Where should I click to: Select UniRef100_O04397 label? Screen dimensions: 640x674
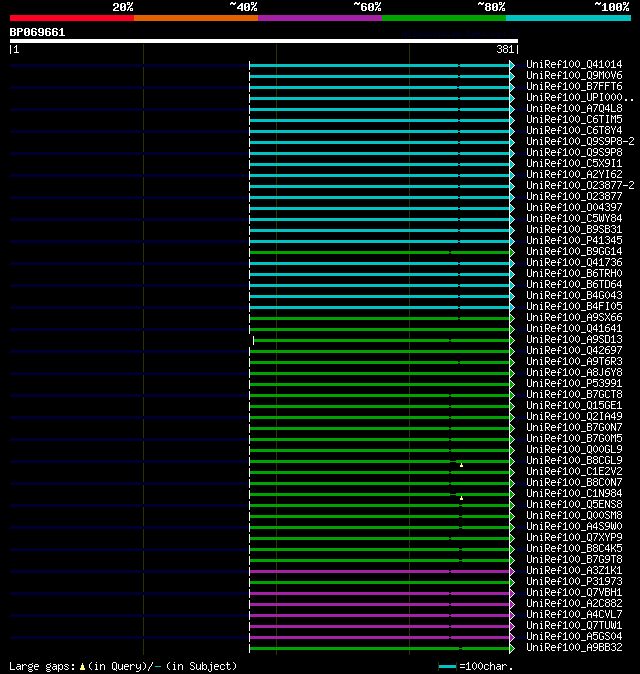coord(574,208)
